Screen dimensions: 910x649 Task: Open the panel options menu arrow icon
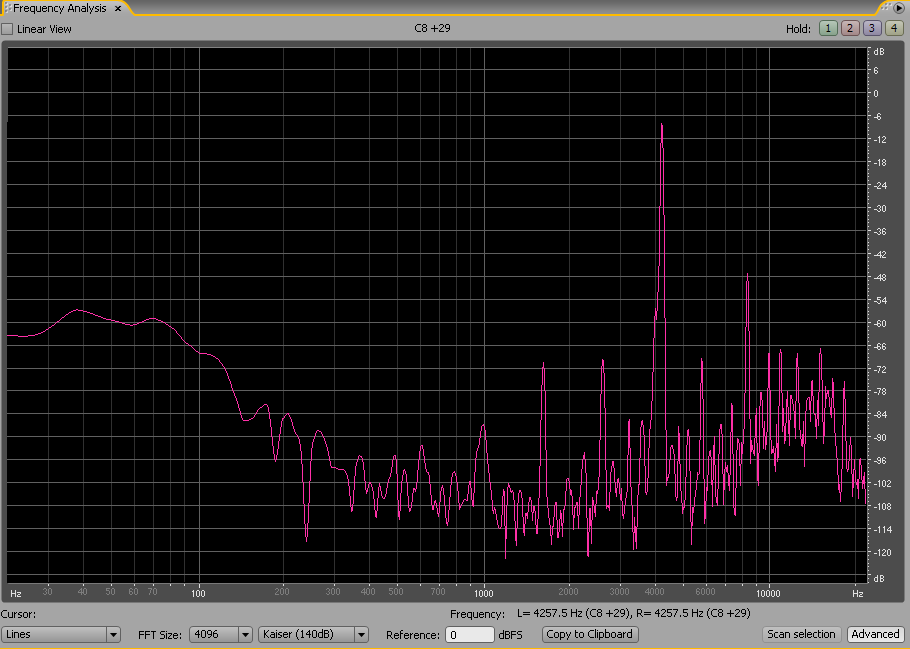899,8
